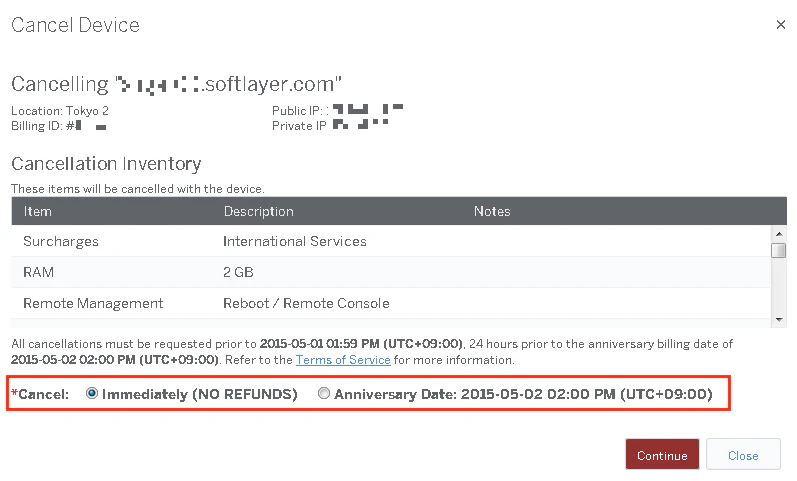Open the Terms of Service link
Screen dimensions: 797x481
click(343, 360)
